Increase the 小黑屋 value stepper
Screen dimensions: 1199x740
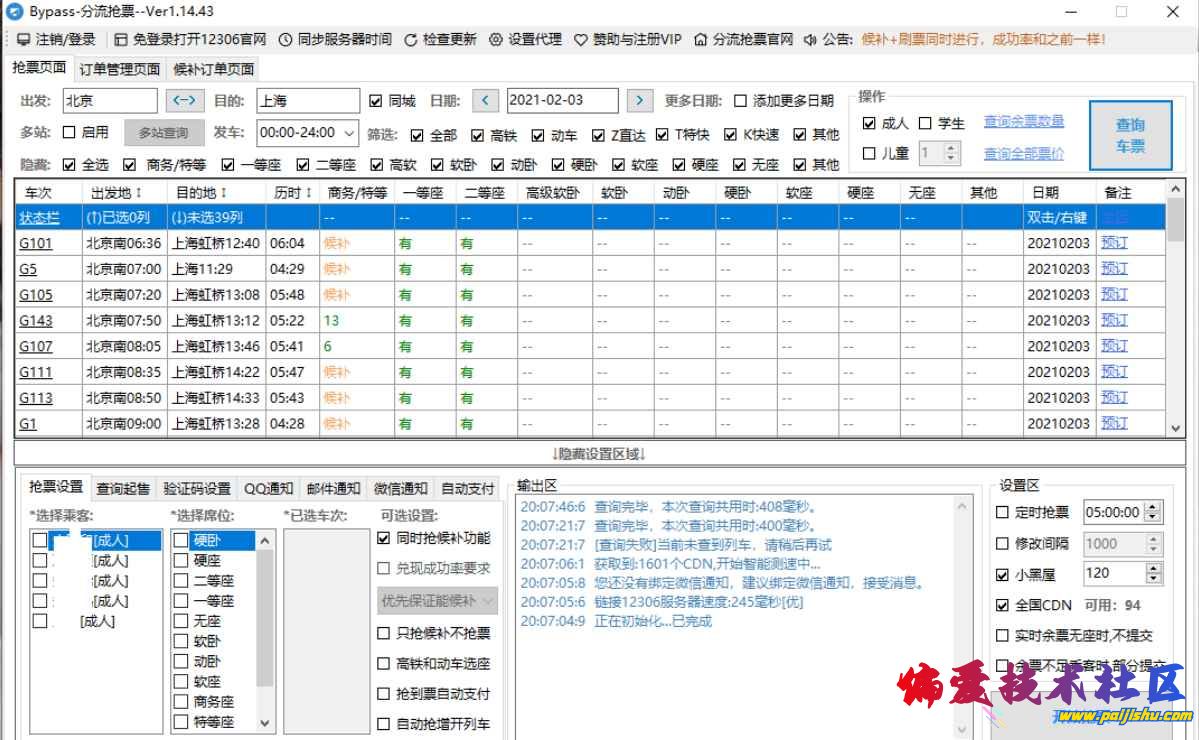click(1153, 569)
